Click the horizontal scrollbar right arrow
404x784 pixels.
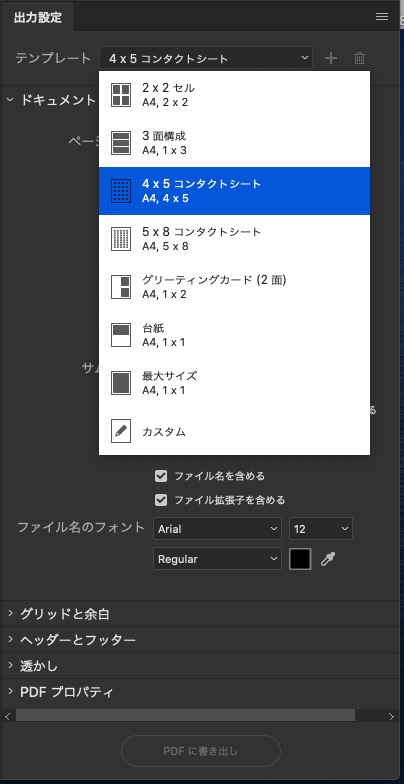(391, 716)
